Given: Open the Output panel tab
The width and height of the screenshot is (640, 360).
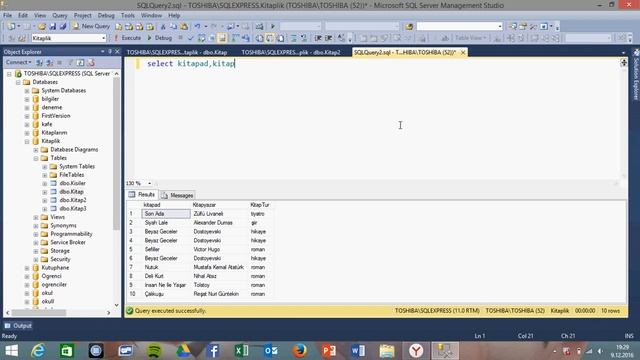Looking at the screenshot, I should pyautogui.click(x=18, y=326).
